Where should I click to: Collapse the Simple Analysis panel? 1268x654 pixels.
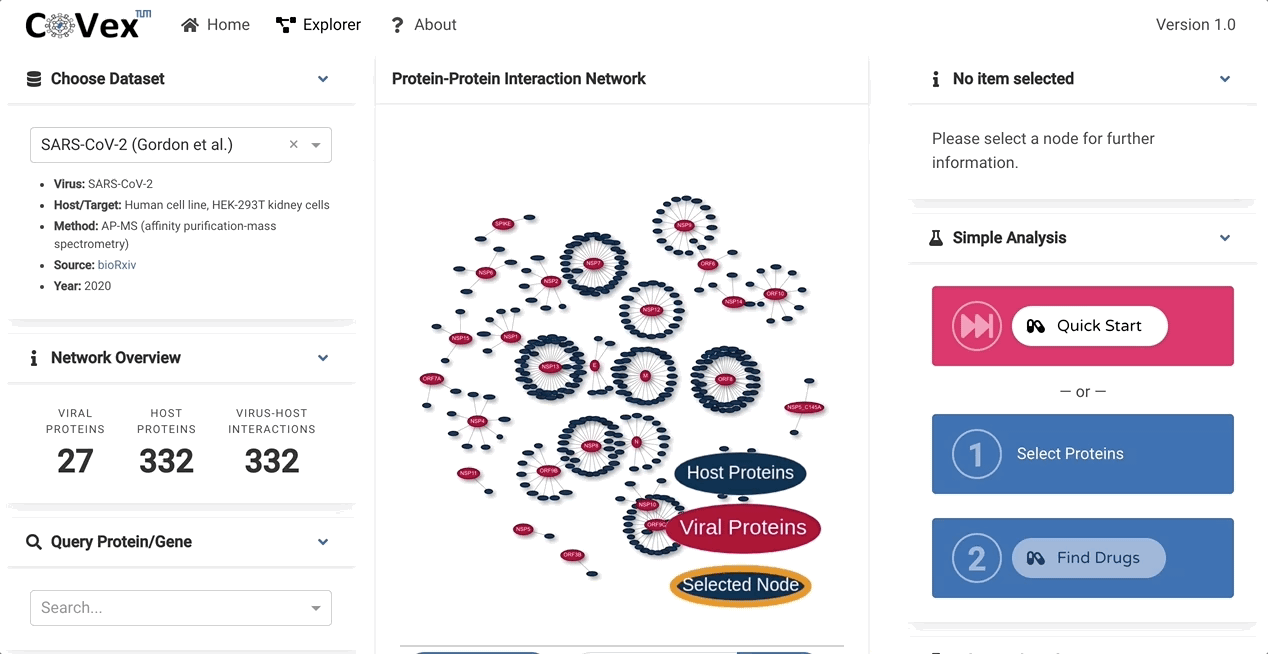coord(1225,238)
